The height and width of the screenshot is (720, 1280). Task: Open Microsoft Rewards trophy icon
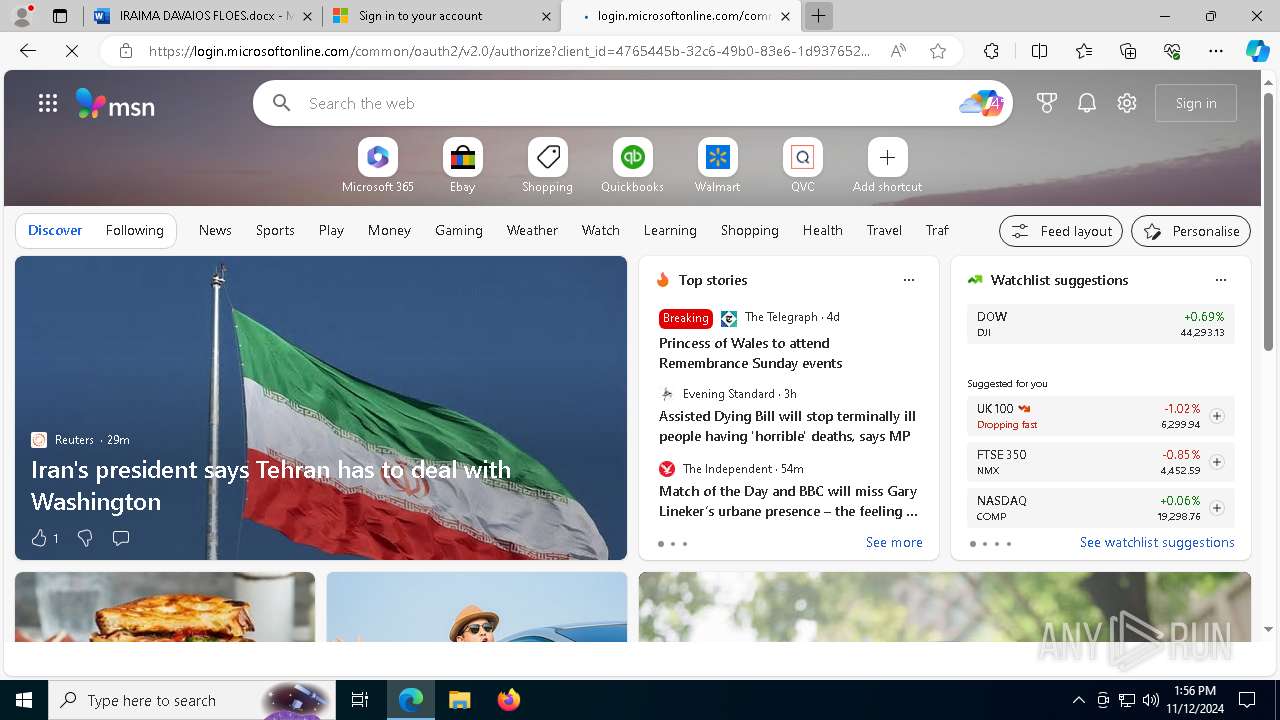pyautogui.click(x=1047, y=103)
